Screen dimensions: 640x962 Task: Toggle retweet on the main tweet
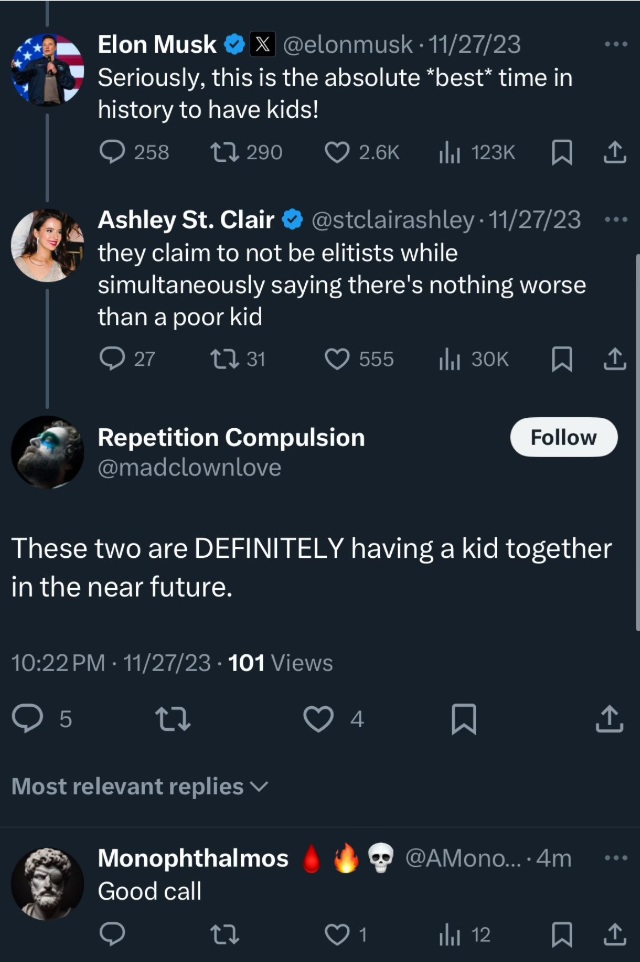tap(173, 718)
